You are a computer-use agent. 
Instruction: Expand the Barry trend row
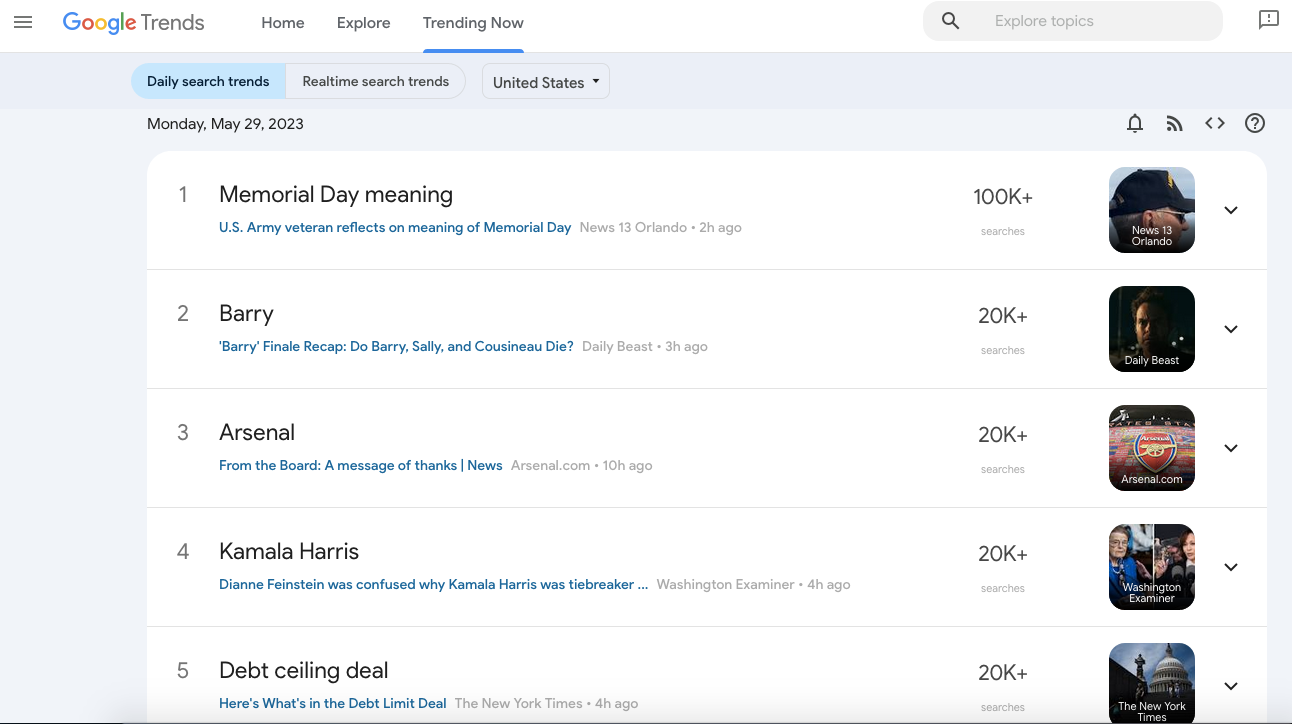(x=1231, y=329)
